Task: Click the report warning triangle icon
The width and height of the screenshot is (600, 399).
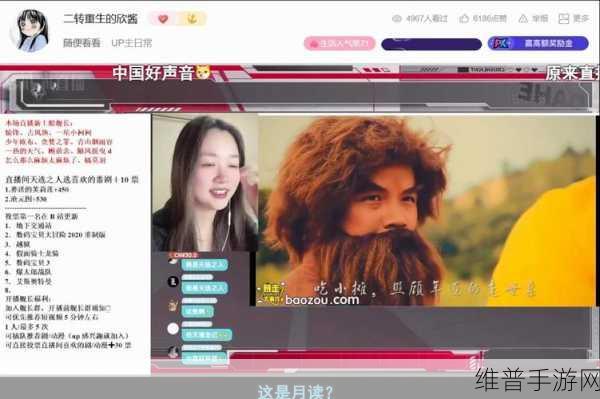Action: pos(523,18)
